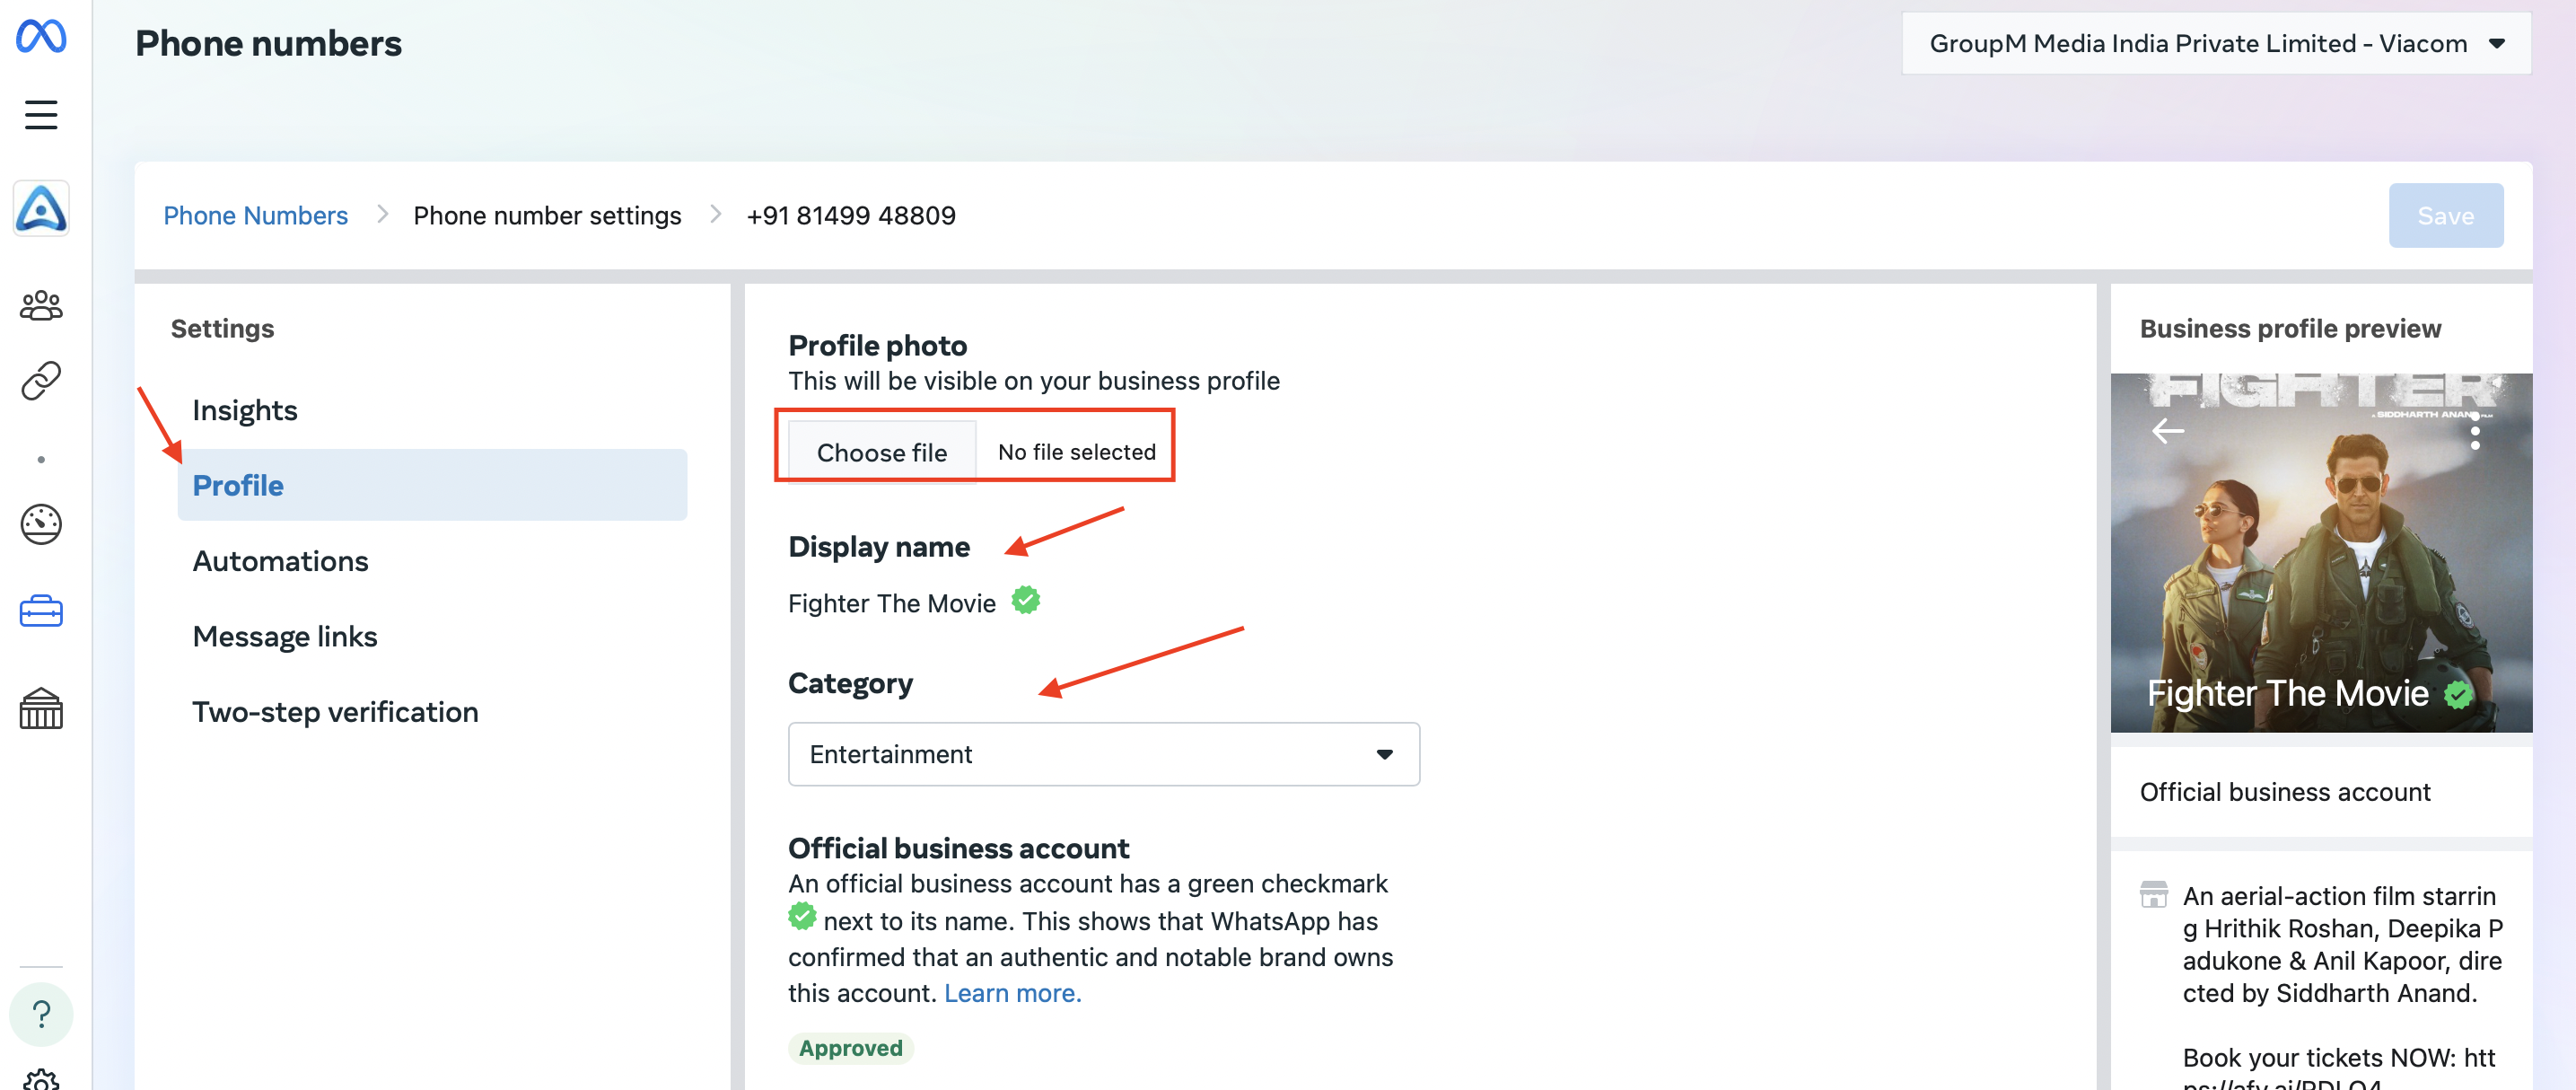Viewport: 2576px width, 1090px height.
Task: Open three-dot menu in profile preview
Action: tap(2474, 433)
